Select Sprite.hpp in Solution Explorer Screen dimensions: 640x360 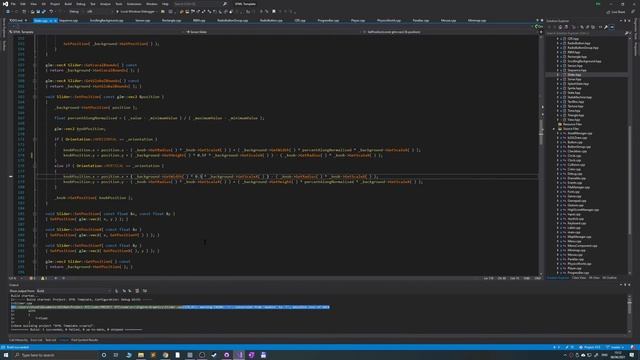(574, 88)
